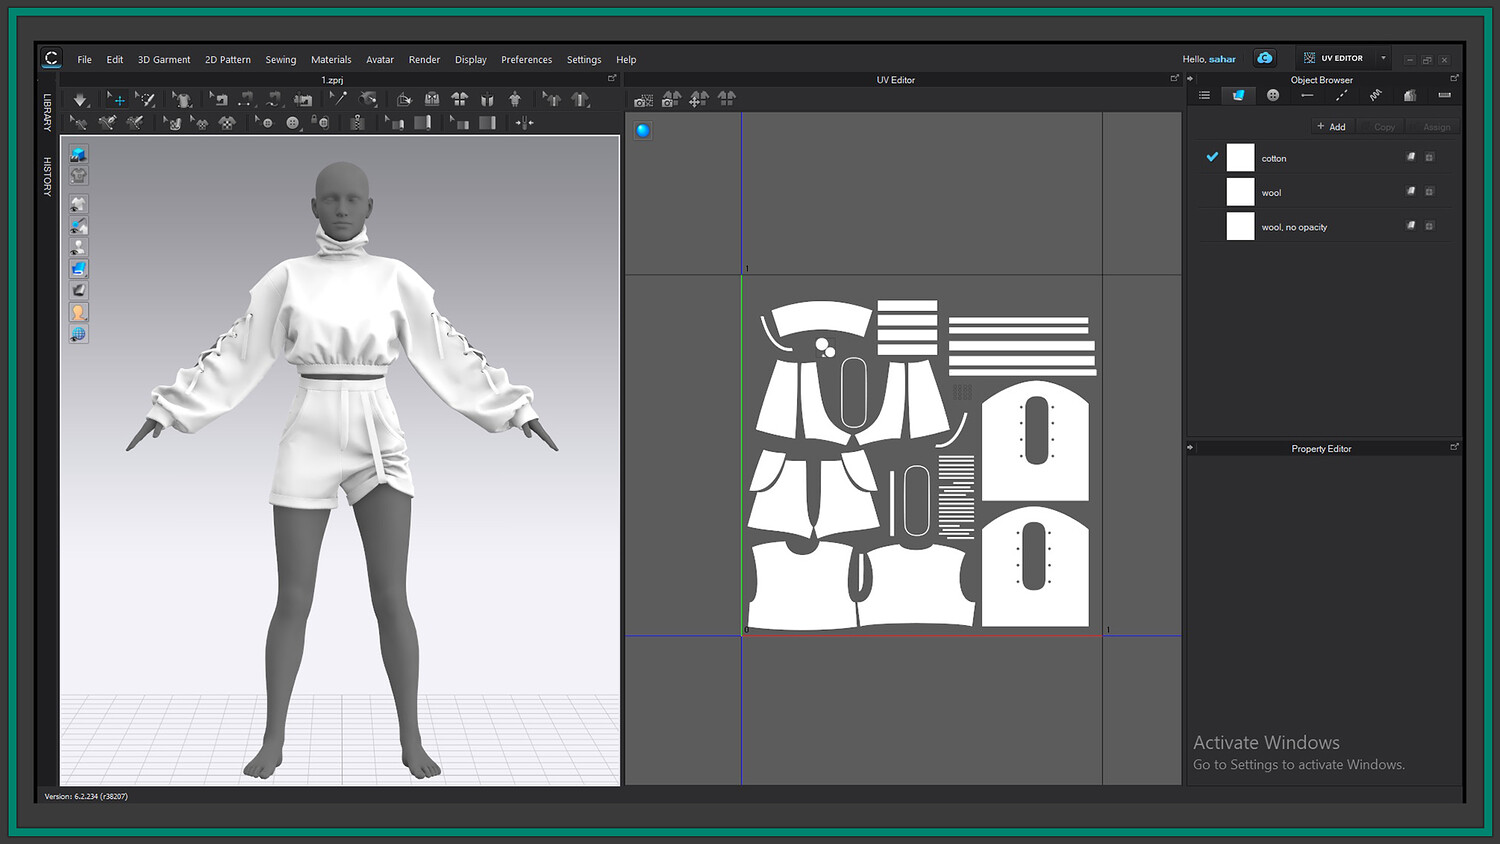
Task: Open the 3D Garment menu
Action: point(164,60)
